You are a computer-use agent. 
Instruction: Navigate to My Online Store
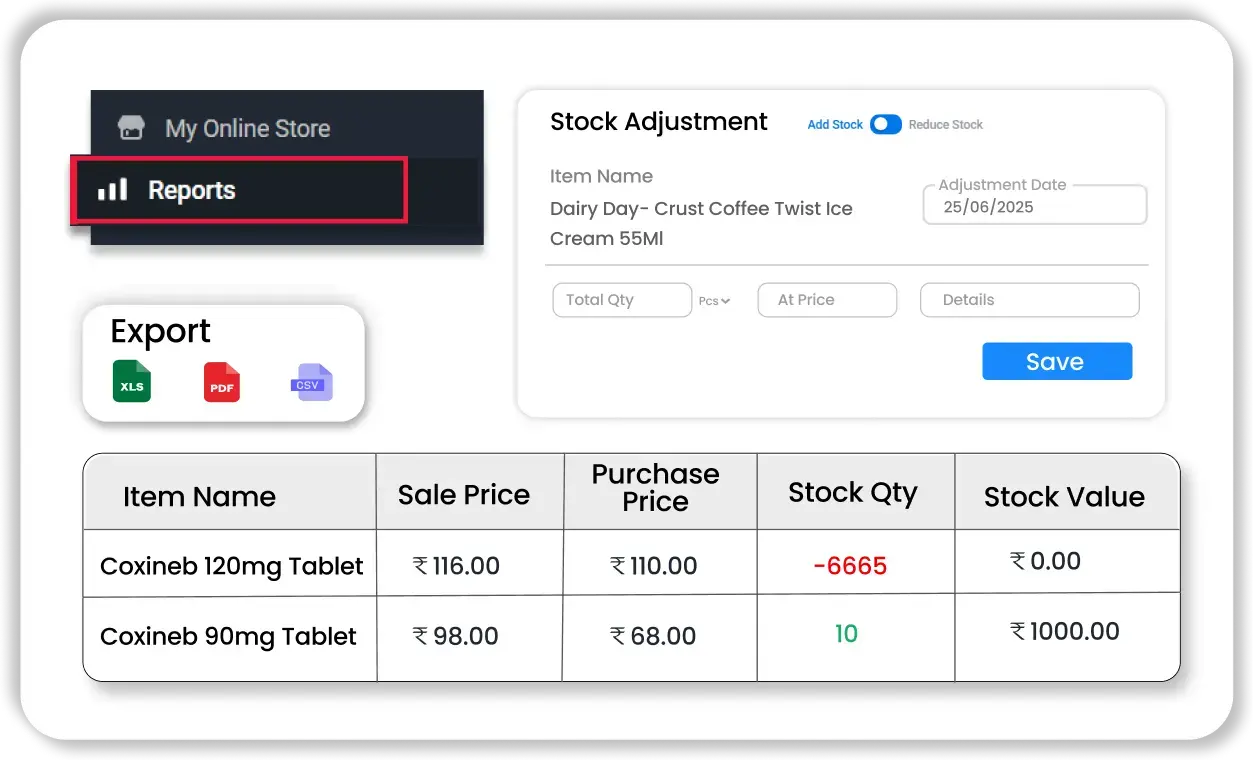point(247,128)
